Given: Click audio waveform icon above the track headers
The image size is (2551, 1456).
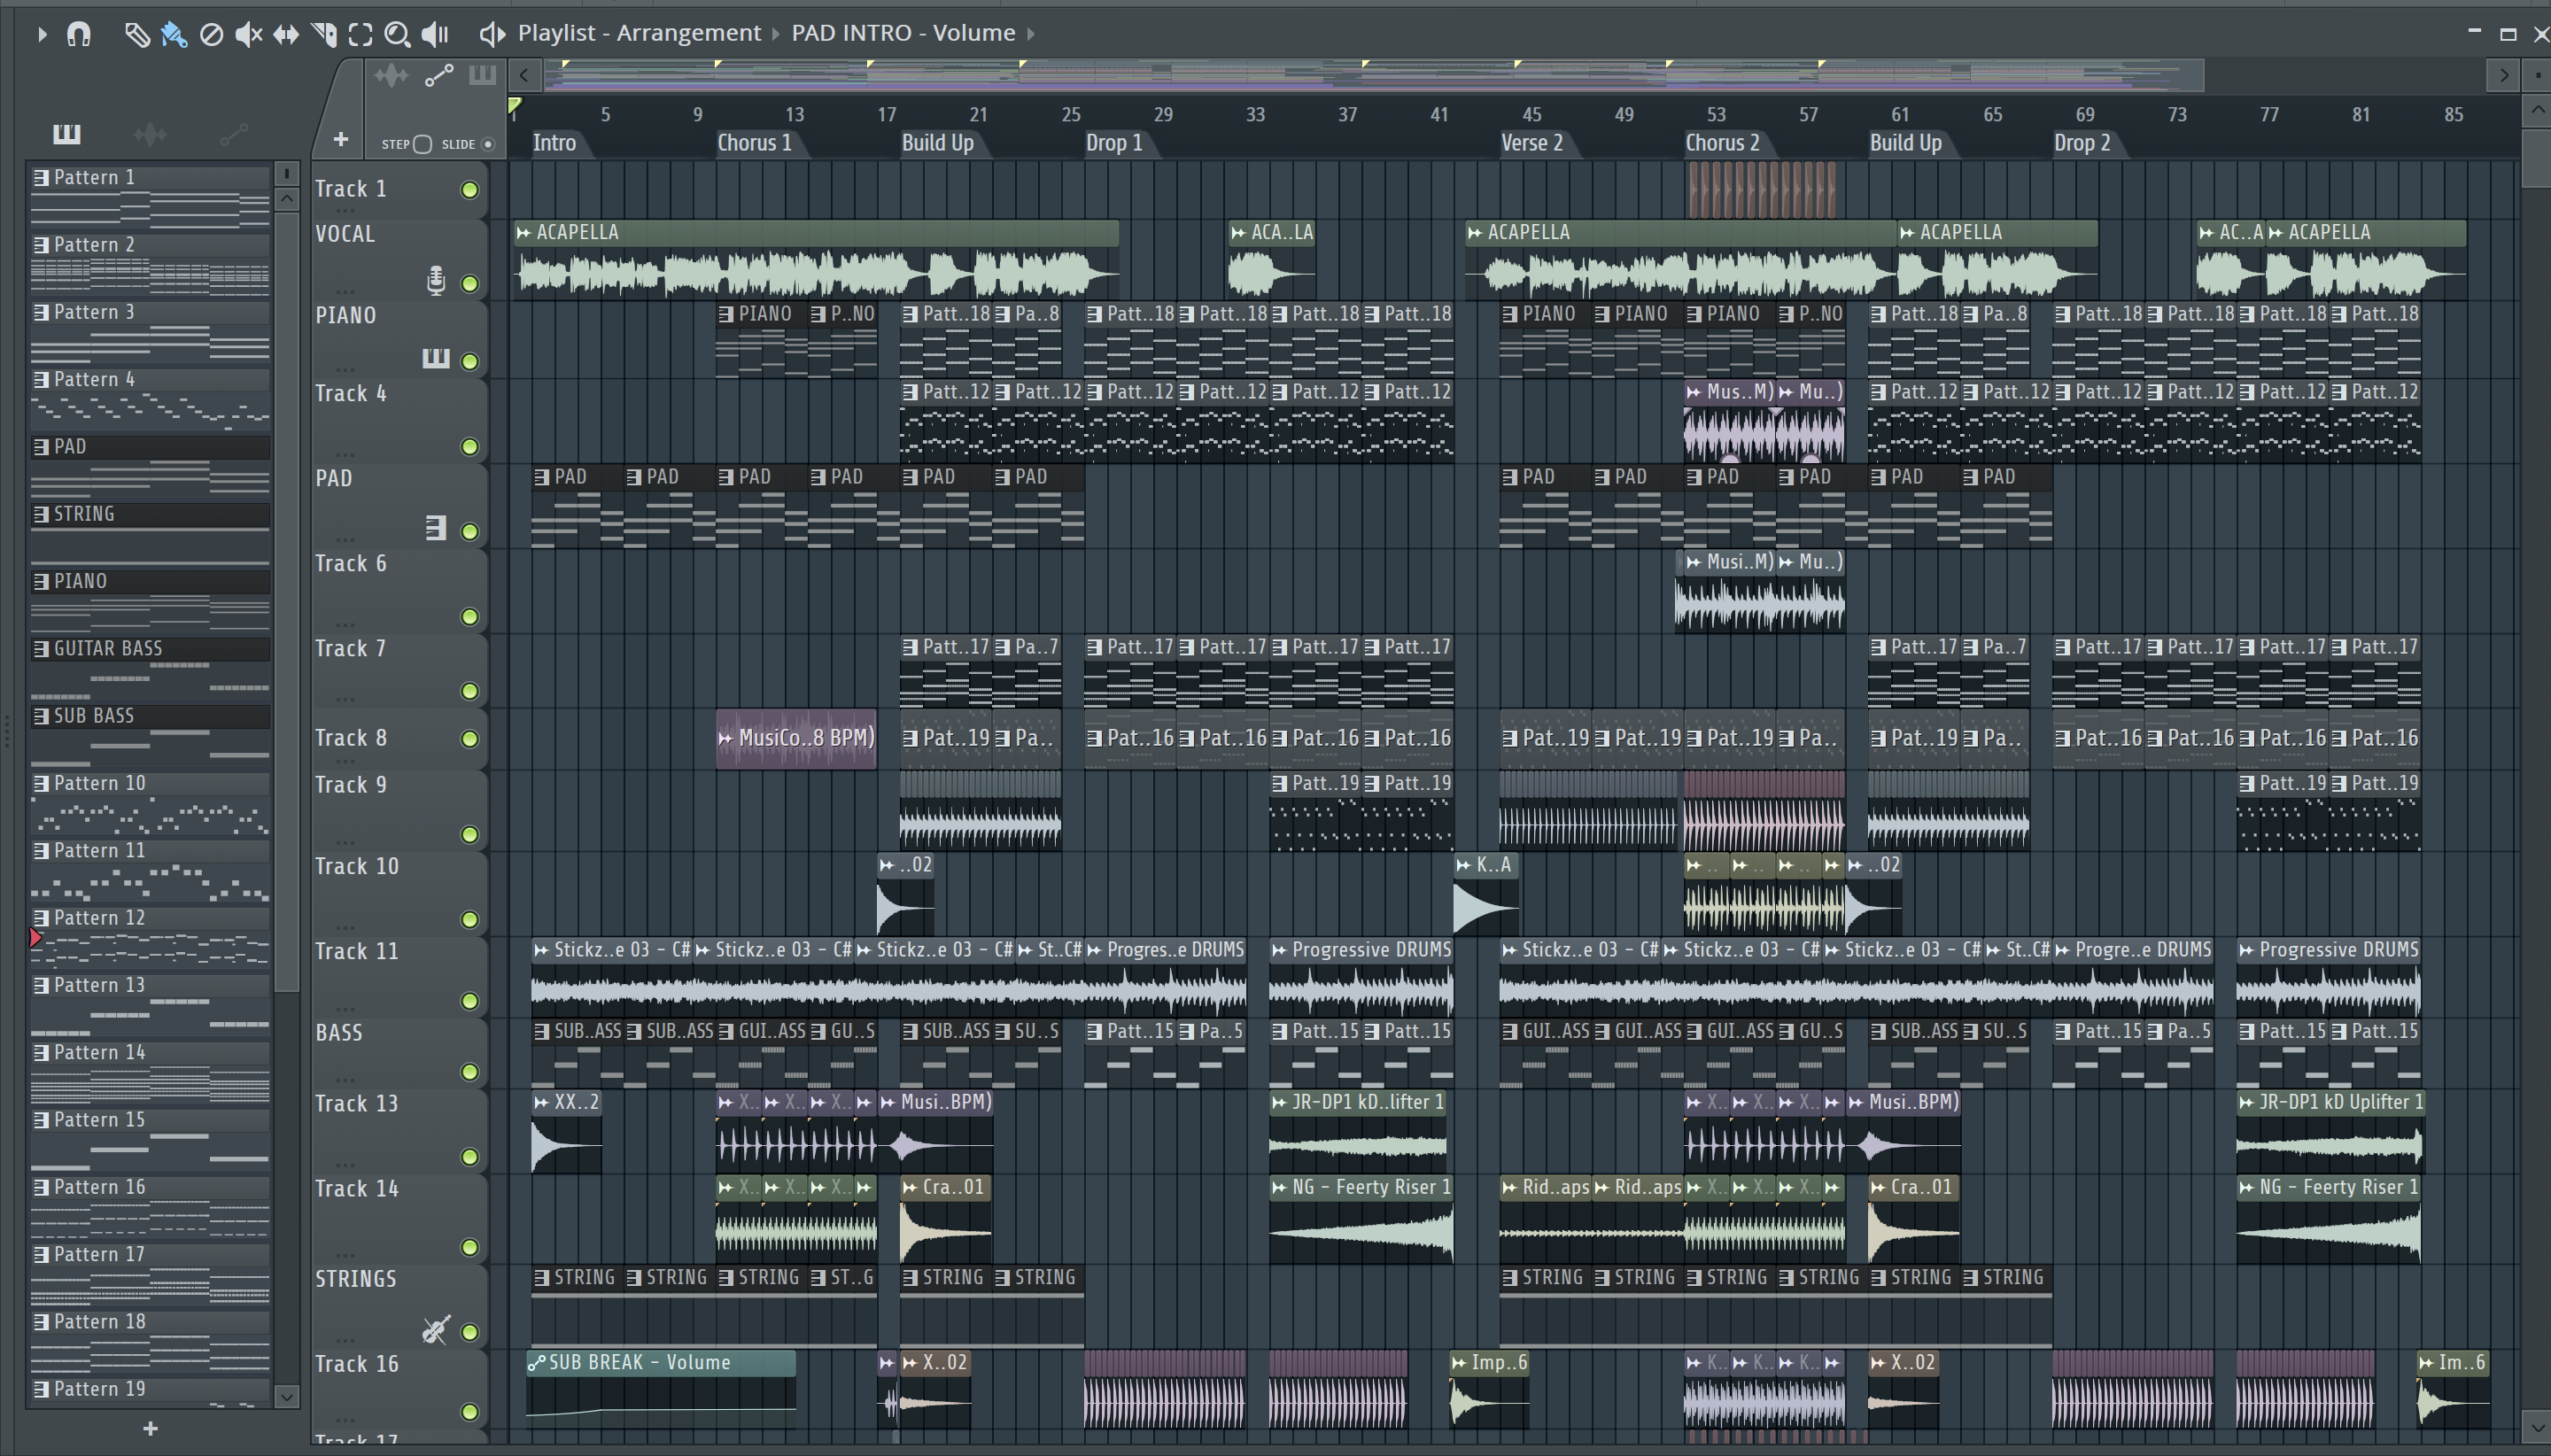Looking at the screenshot, I should [391, 75].
